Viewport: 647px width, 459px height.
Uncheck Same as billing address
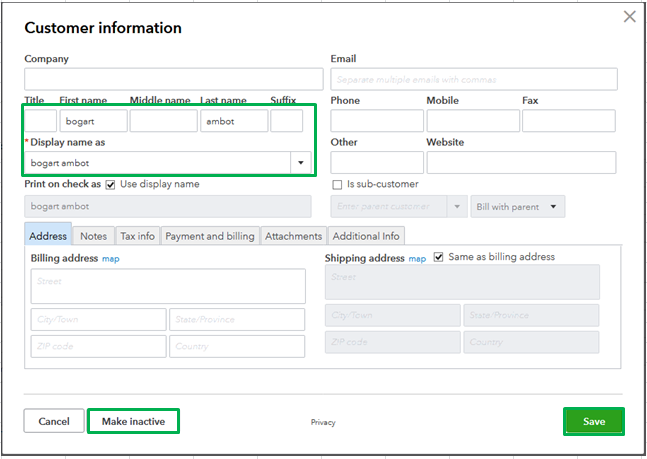click(439, 257)
